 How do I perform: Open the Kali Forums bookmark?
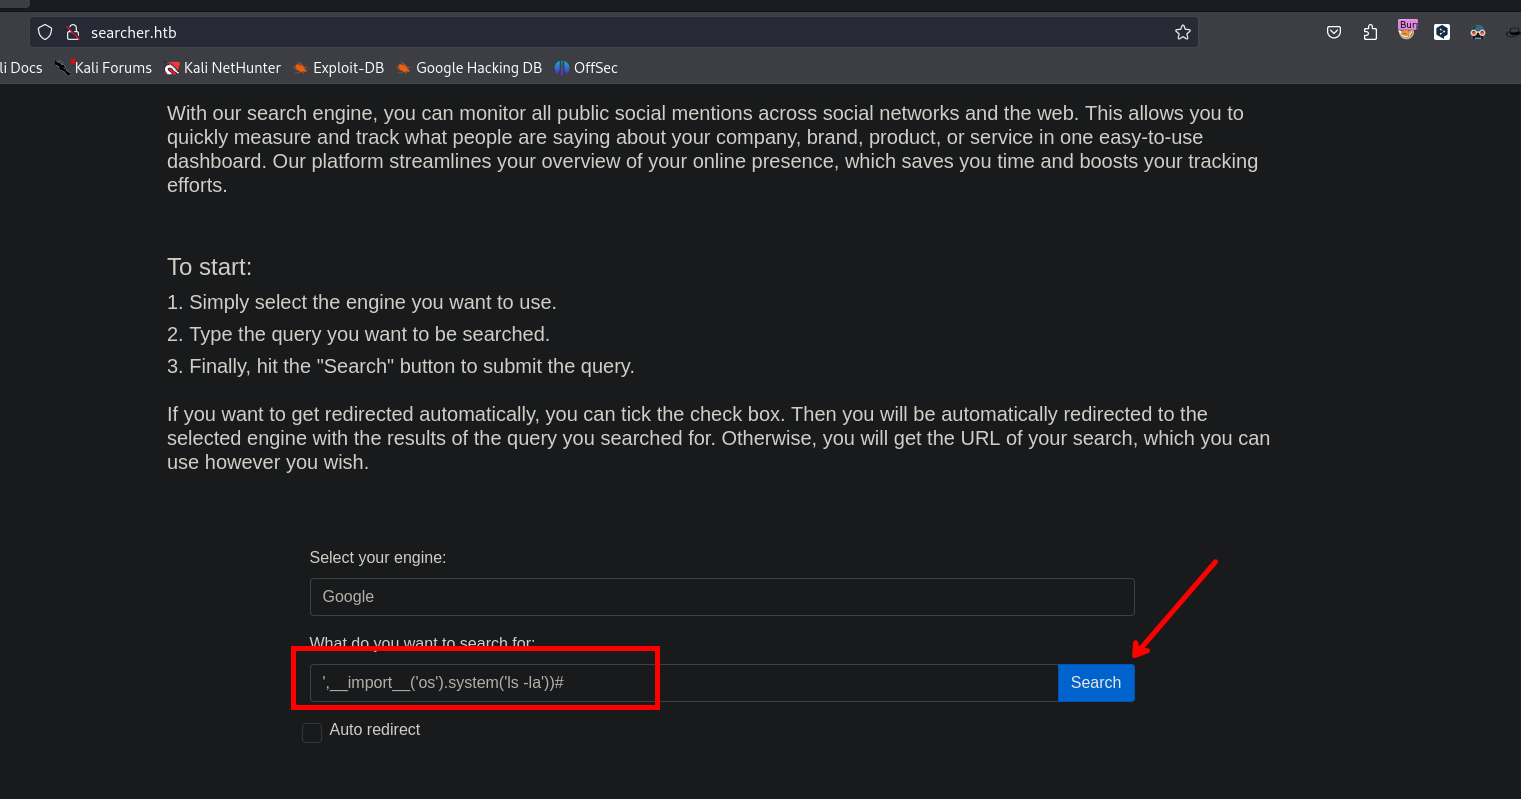click(104, 68)
